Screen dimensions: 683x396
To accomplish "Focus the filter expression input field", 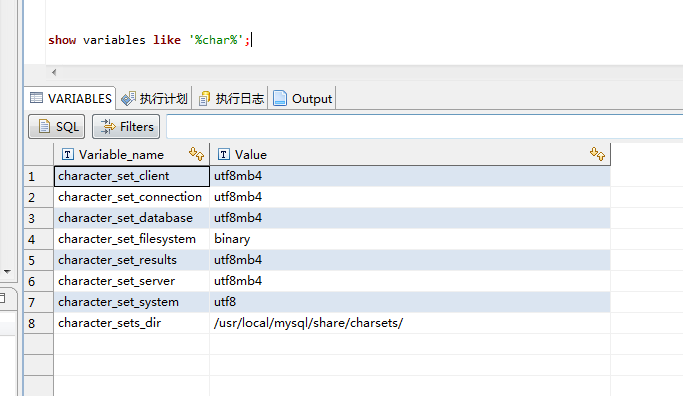I will pos(425,127).
